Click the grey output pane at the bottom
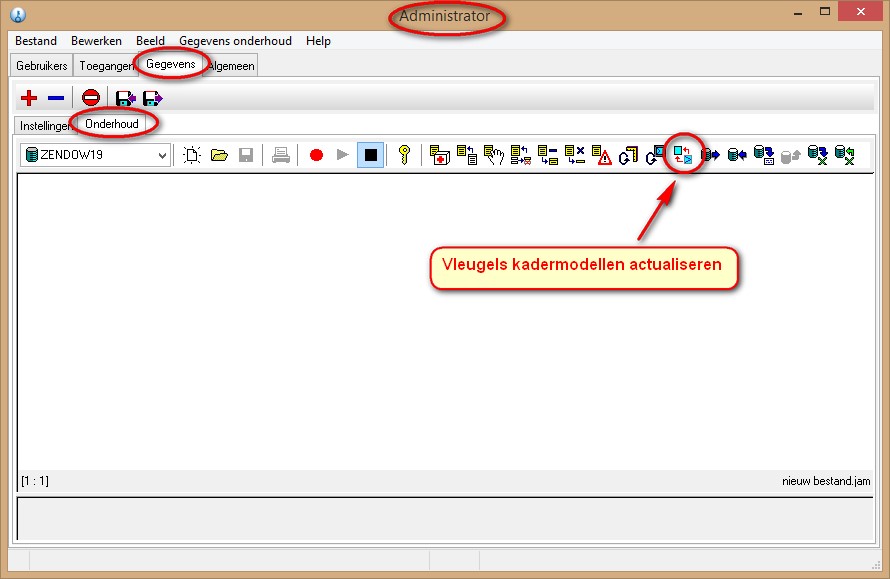Screen dimensions: 890x579 (x=446, y=518)
